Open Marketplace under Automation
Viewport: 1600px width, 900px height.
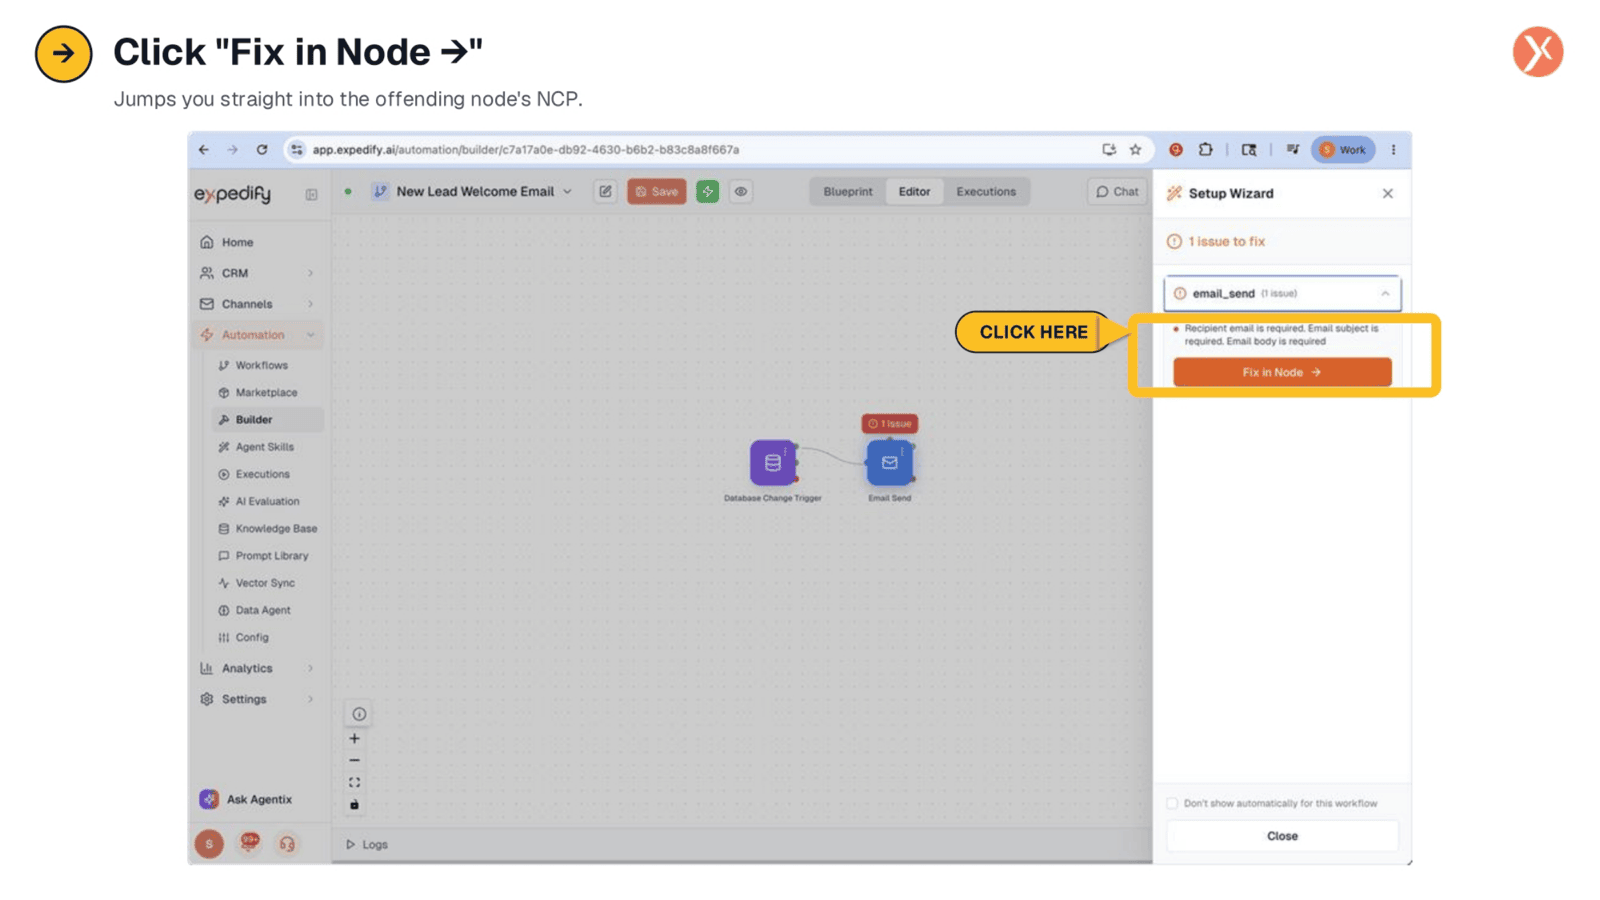tap(266, 392)
